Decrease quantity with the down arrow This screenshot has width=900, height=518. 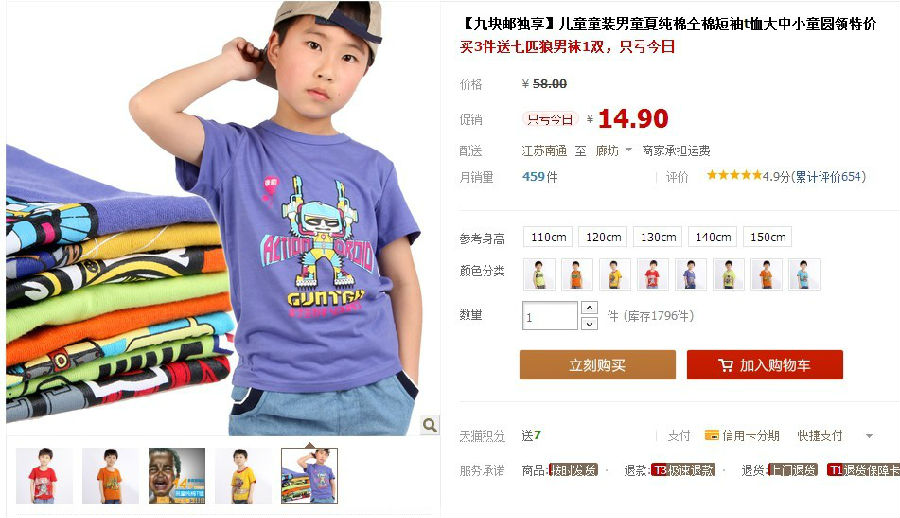coord(589,324)
